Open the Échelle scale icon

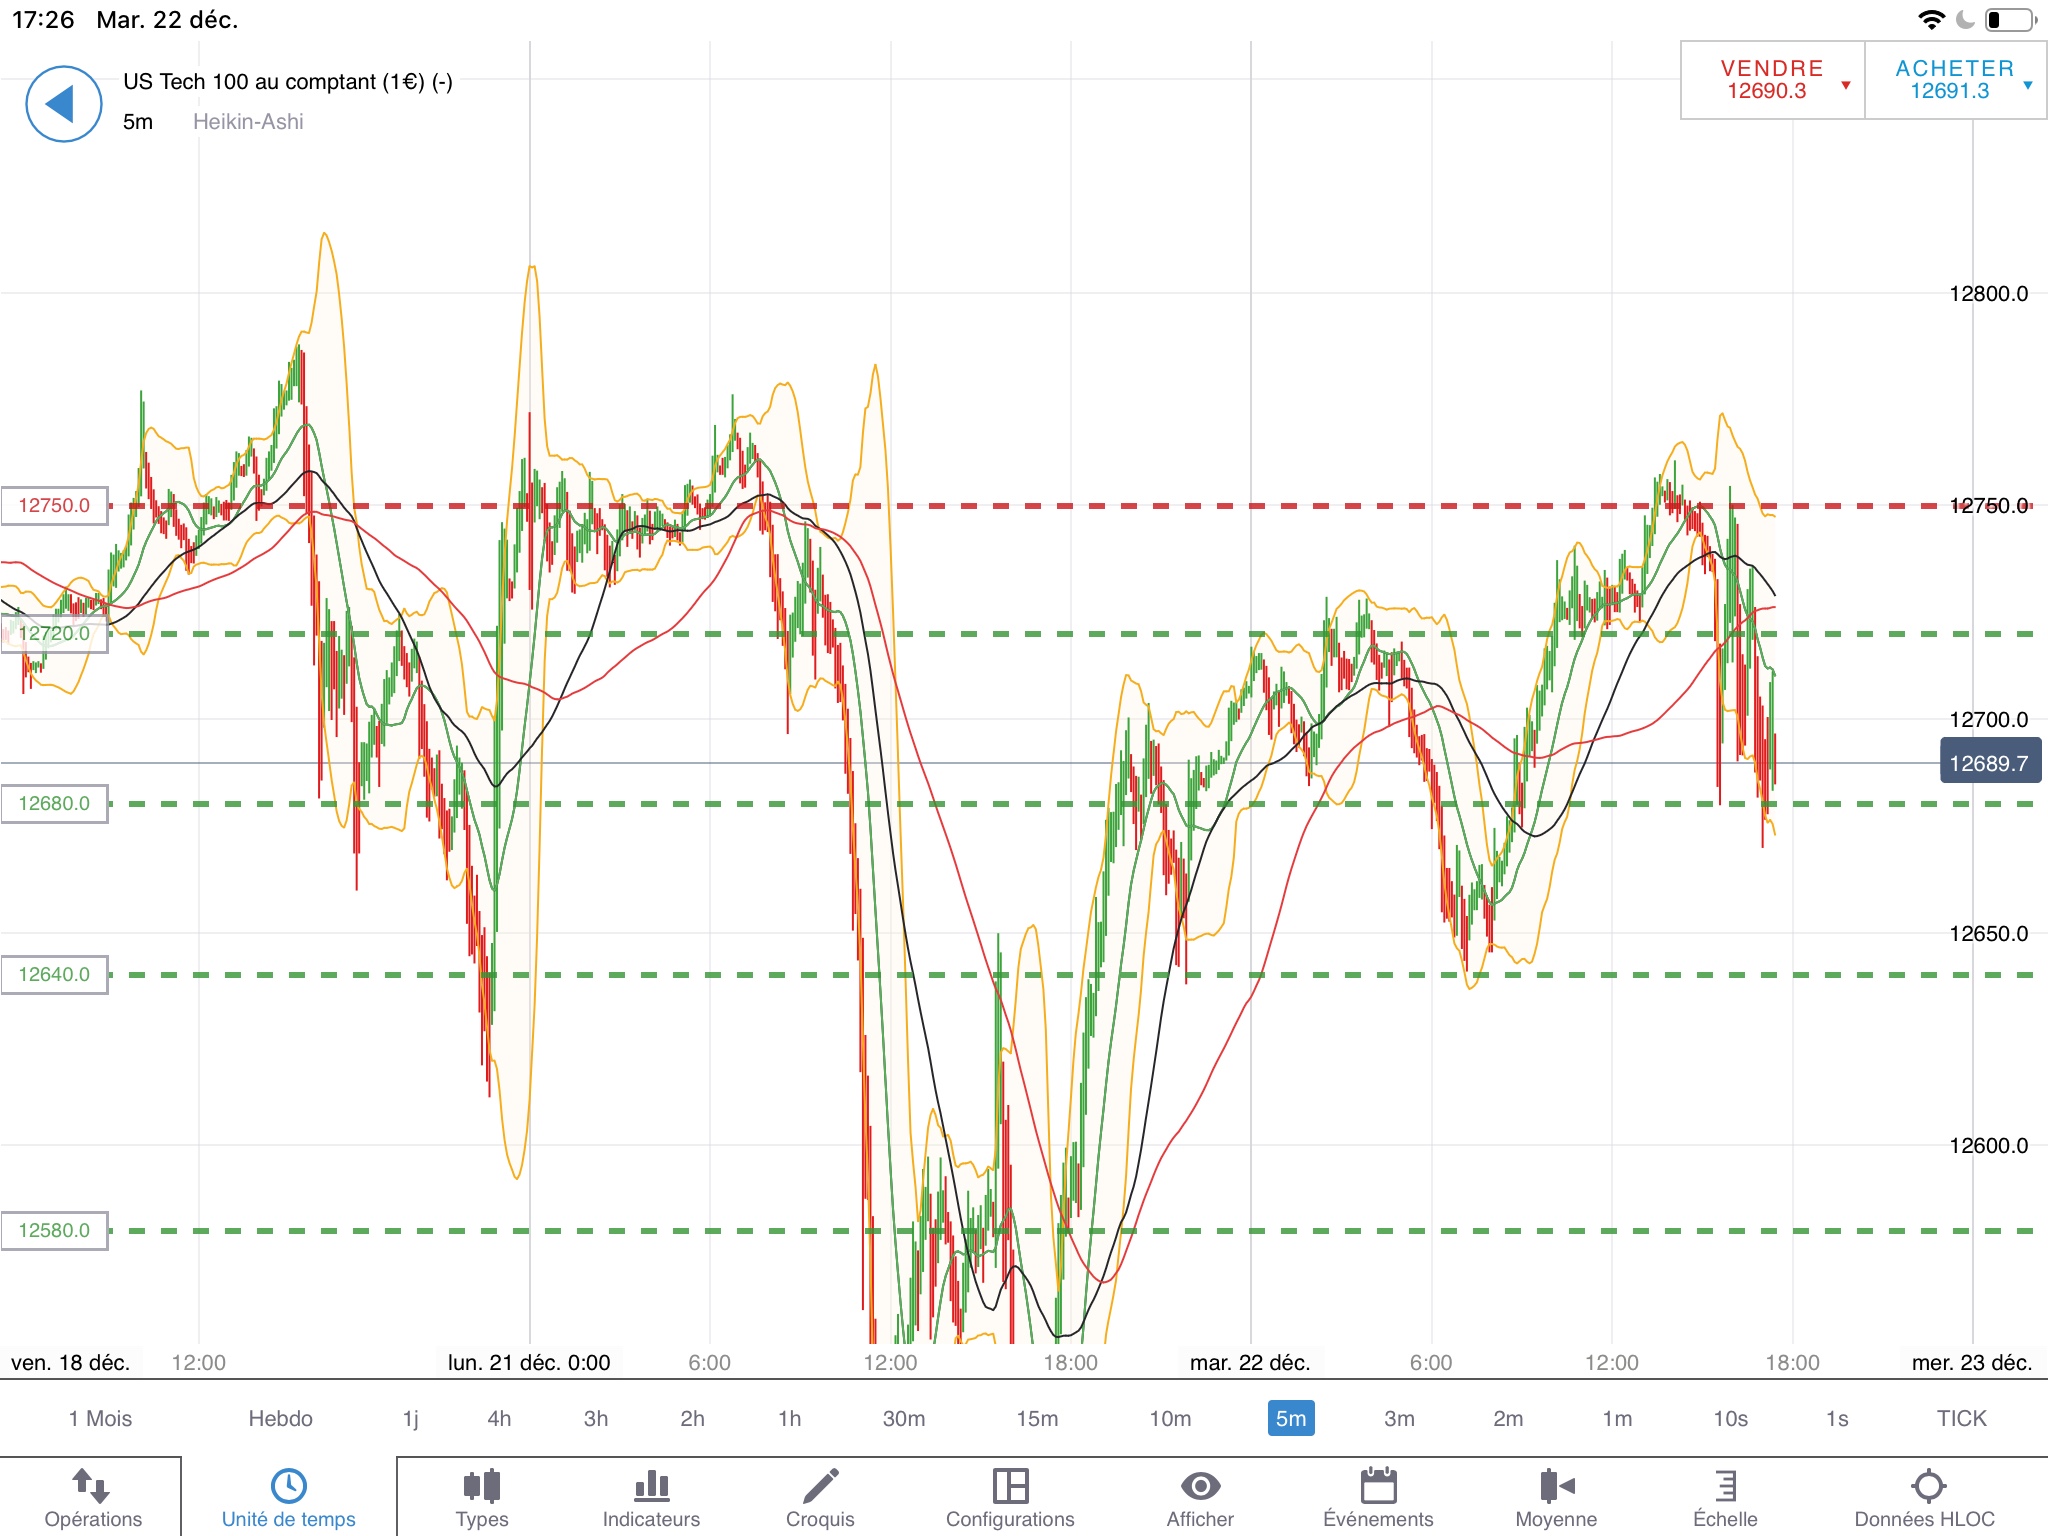coord(1725,1486)
